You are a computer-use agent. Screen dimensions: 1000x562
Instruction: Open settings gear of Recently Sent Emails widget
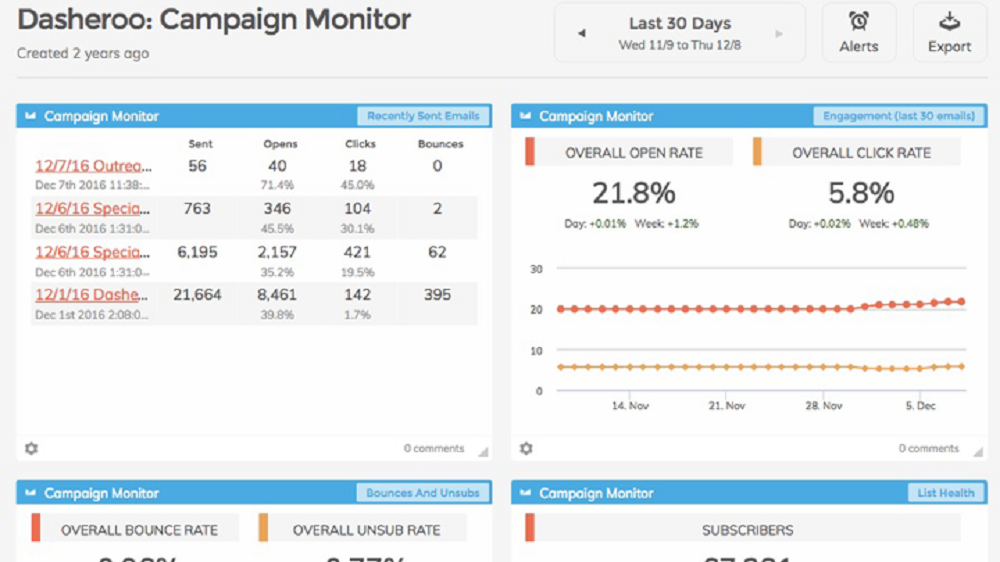click(31, 448)
